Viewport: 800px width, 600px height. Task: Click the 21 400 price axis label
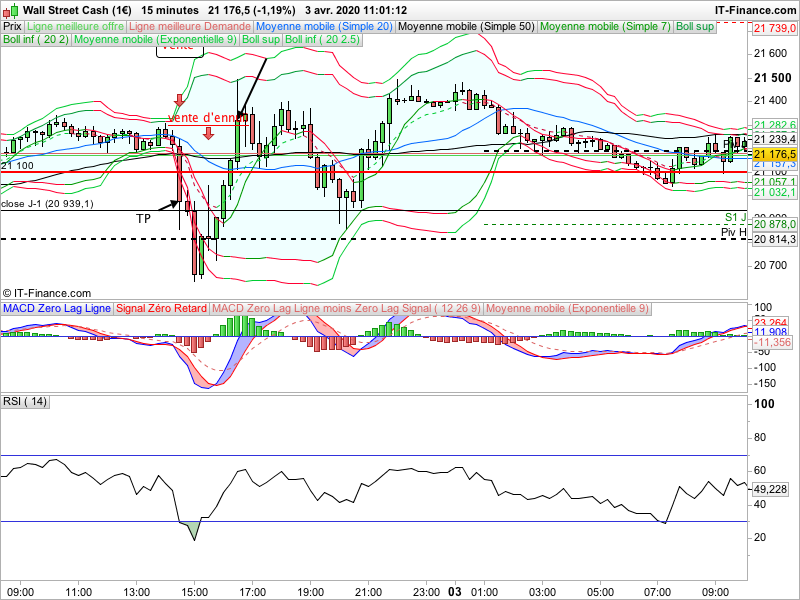coord(770,101)
